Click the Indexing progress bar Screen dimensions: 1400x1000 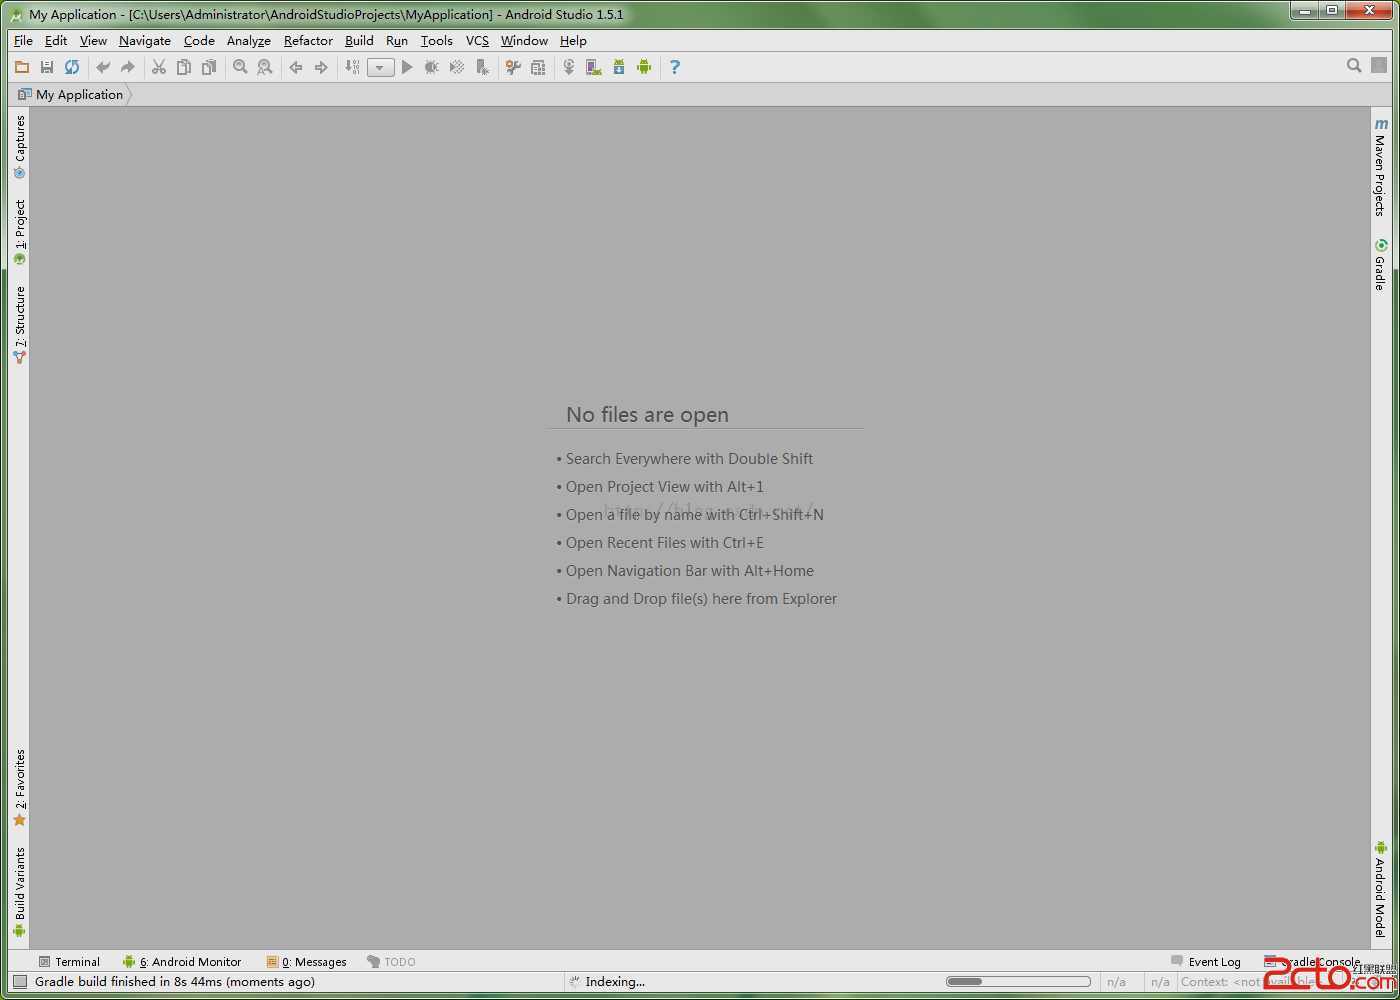click(x=1018, y=982)
